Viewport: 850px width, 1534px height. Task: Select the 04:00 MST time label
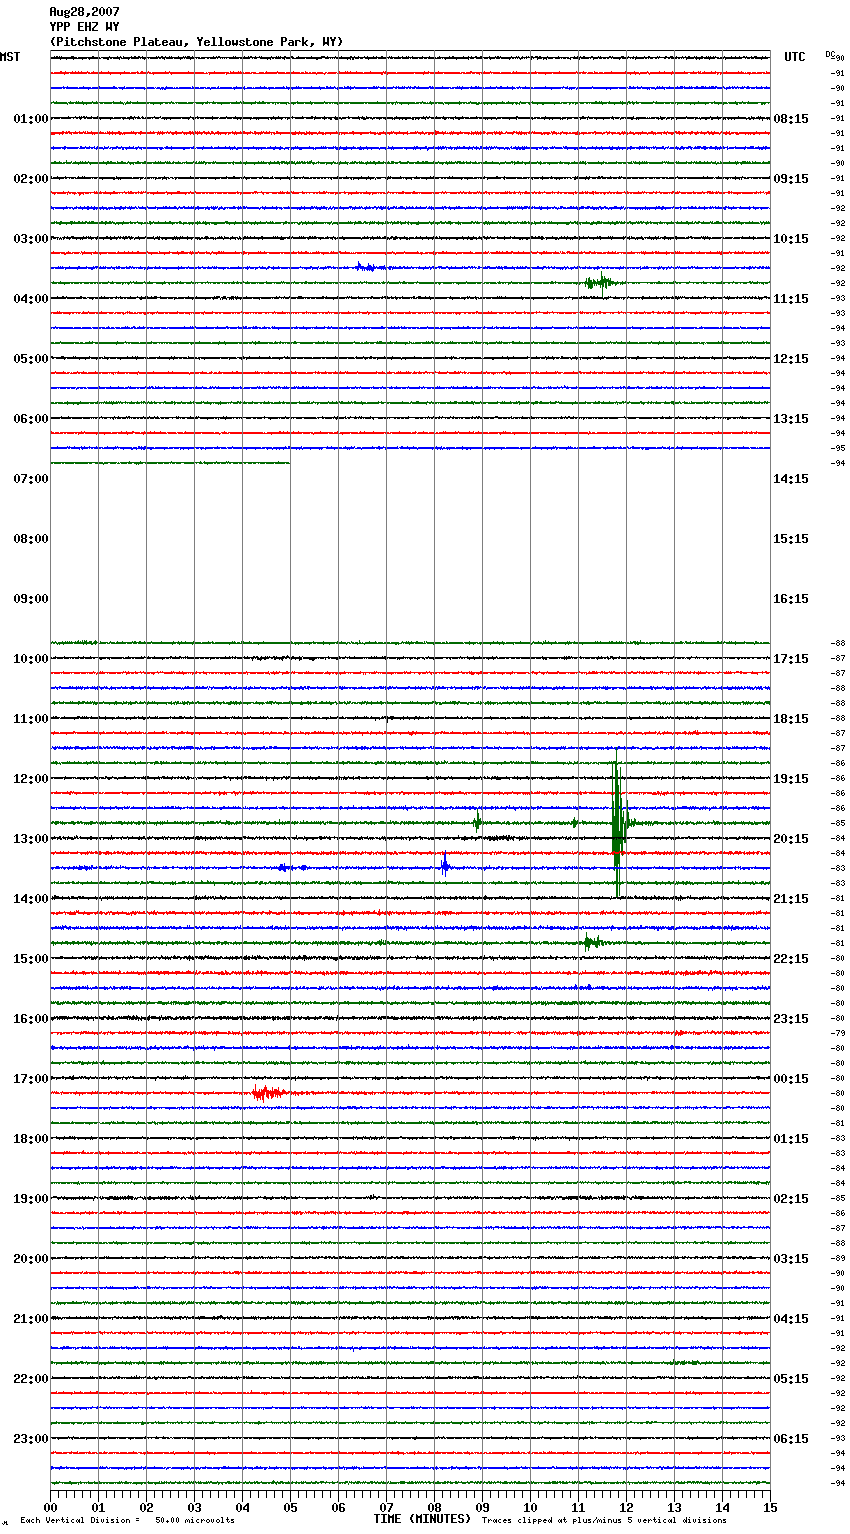(31, 299)
